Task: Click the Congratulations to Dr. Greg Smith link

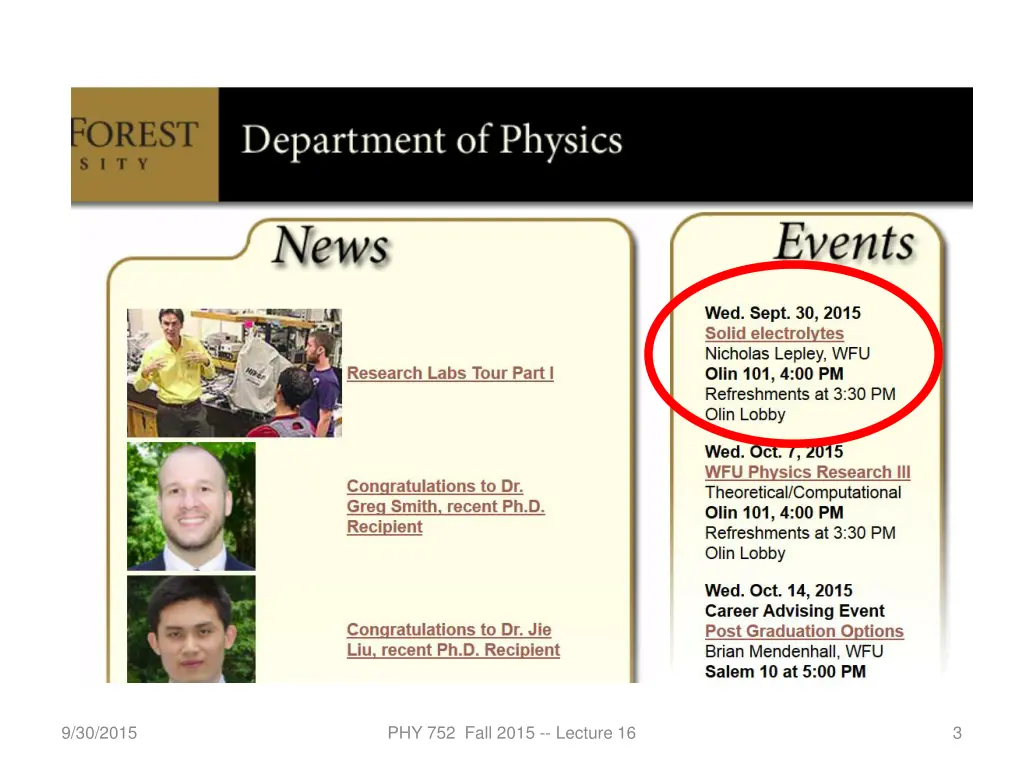Action: [x=445, y=506]
